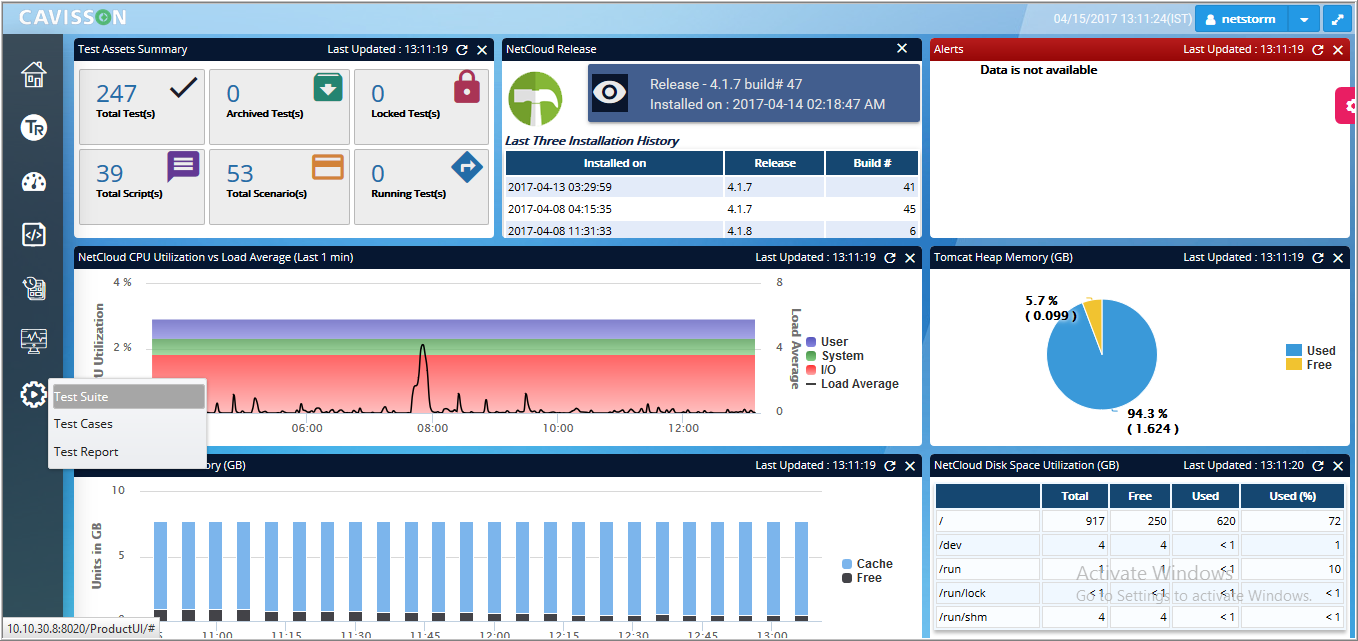The image size is (1358, 641).
Task: Refresh the memory (GB) bar chart widget
Action: (890, 465)
